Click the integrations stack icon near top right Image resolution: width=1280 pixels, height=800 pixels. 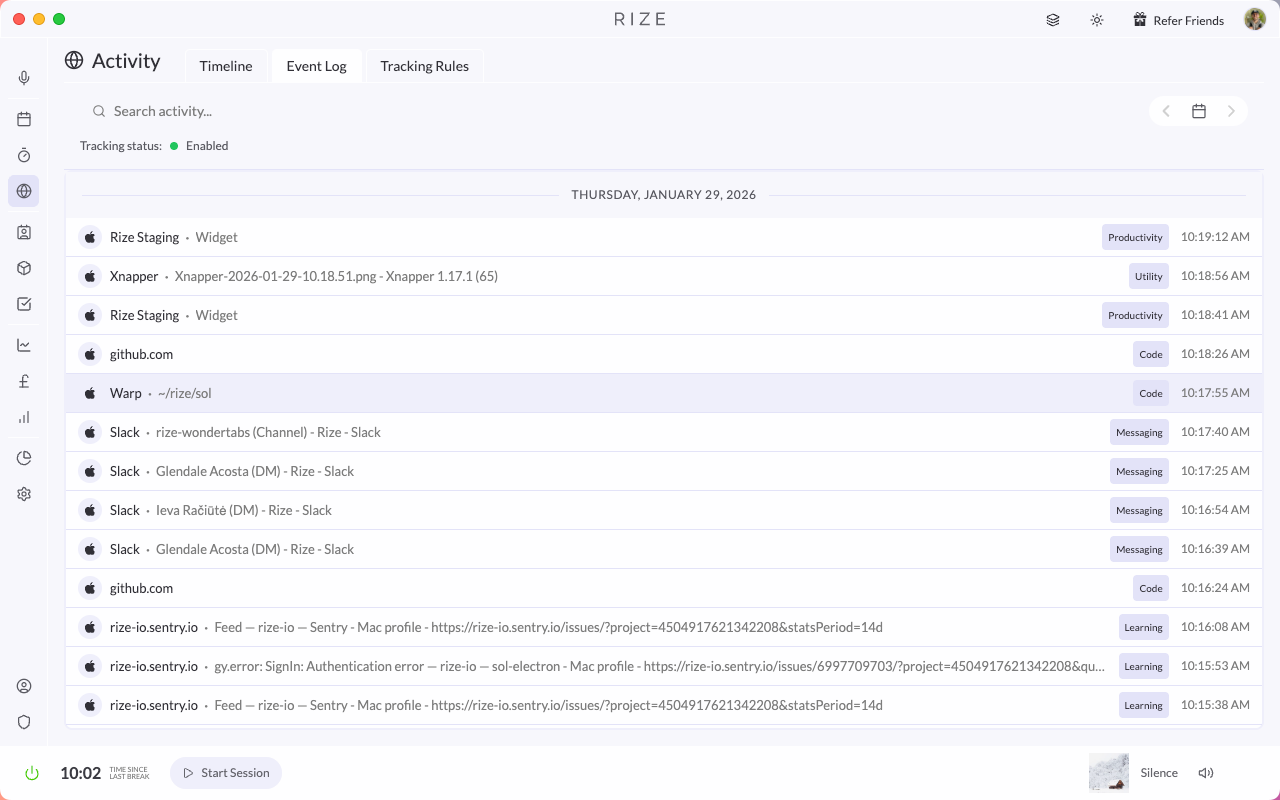tap(1052, 19)
